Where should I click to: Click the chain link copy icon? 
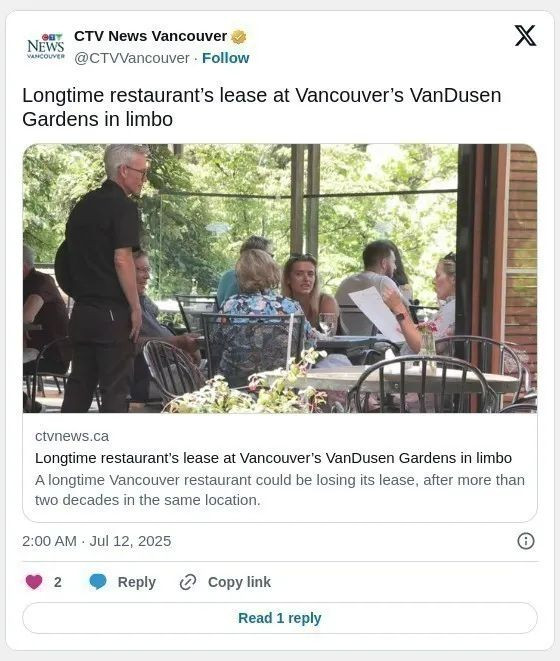tap(188, 582)
